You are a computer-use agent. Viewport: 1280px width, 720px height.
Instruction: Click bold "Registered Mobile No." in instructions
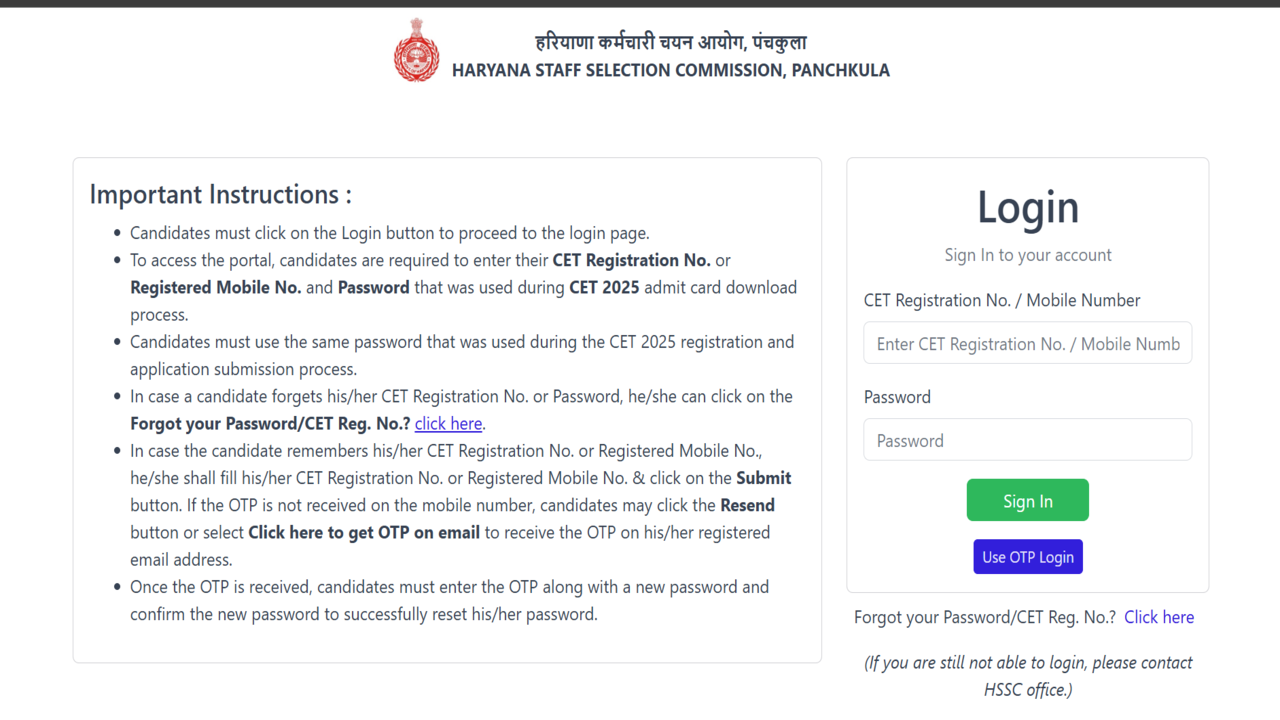point(215,288)
